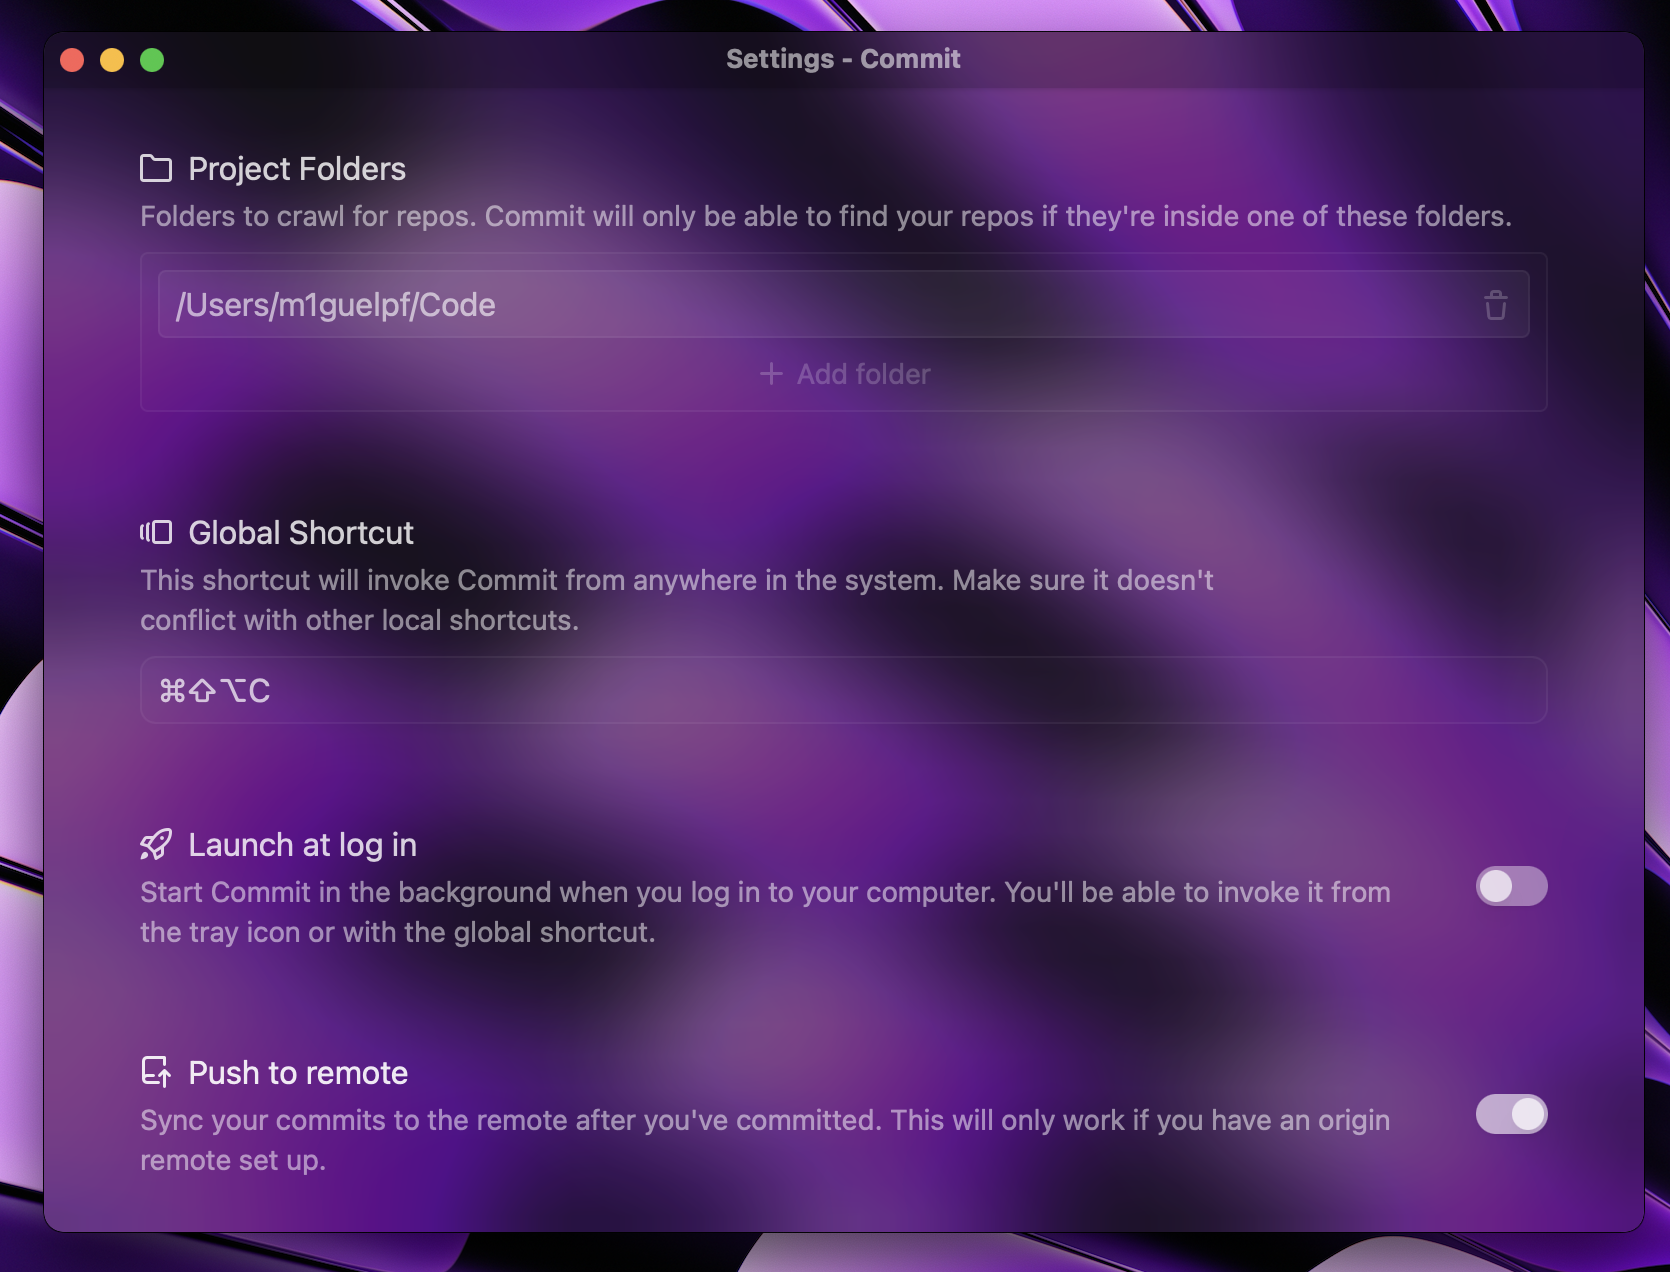This screenshot has width=1670, height=1272.
Task: Click the Launch at log in heading
Action: (x=302, y=845)
